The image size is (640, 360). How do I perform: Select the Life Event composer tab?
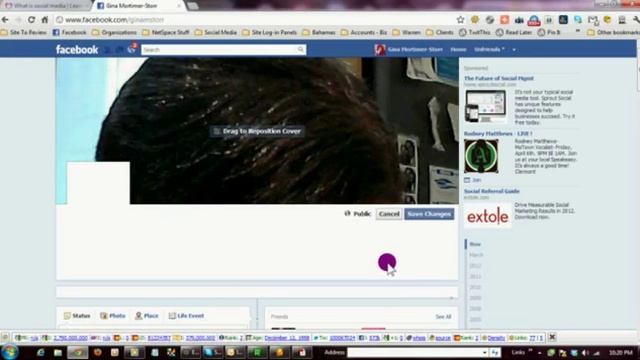[186, 316]
